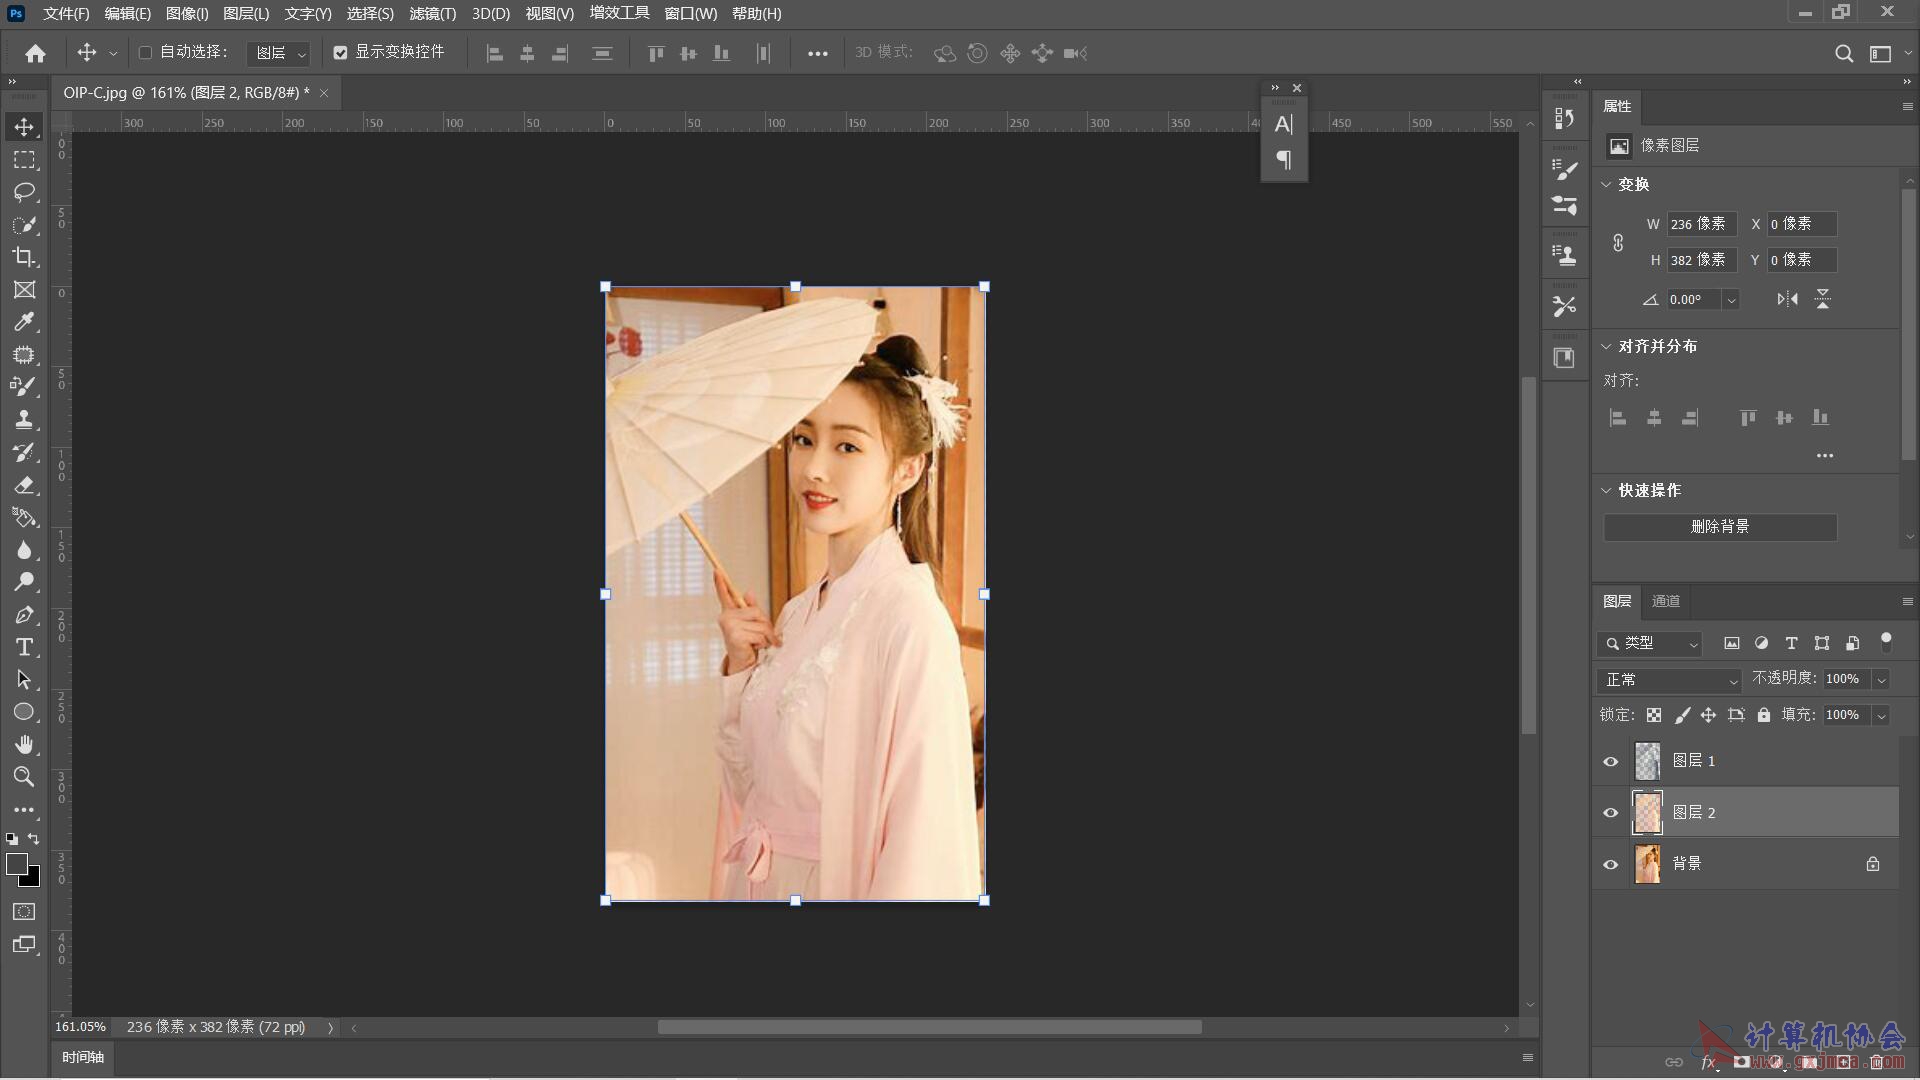Select the Lasso tool
Viewport: 1920px width, 1080px height.
pyautogui.click(x=24, y=192)
